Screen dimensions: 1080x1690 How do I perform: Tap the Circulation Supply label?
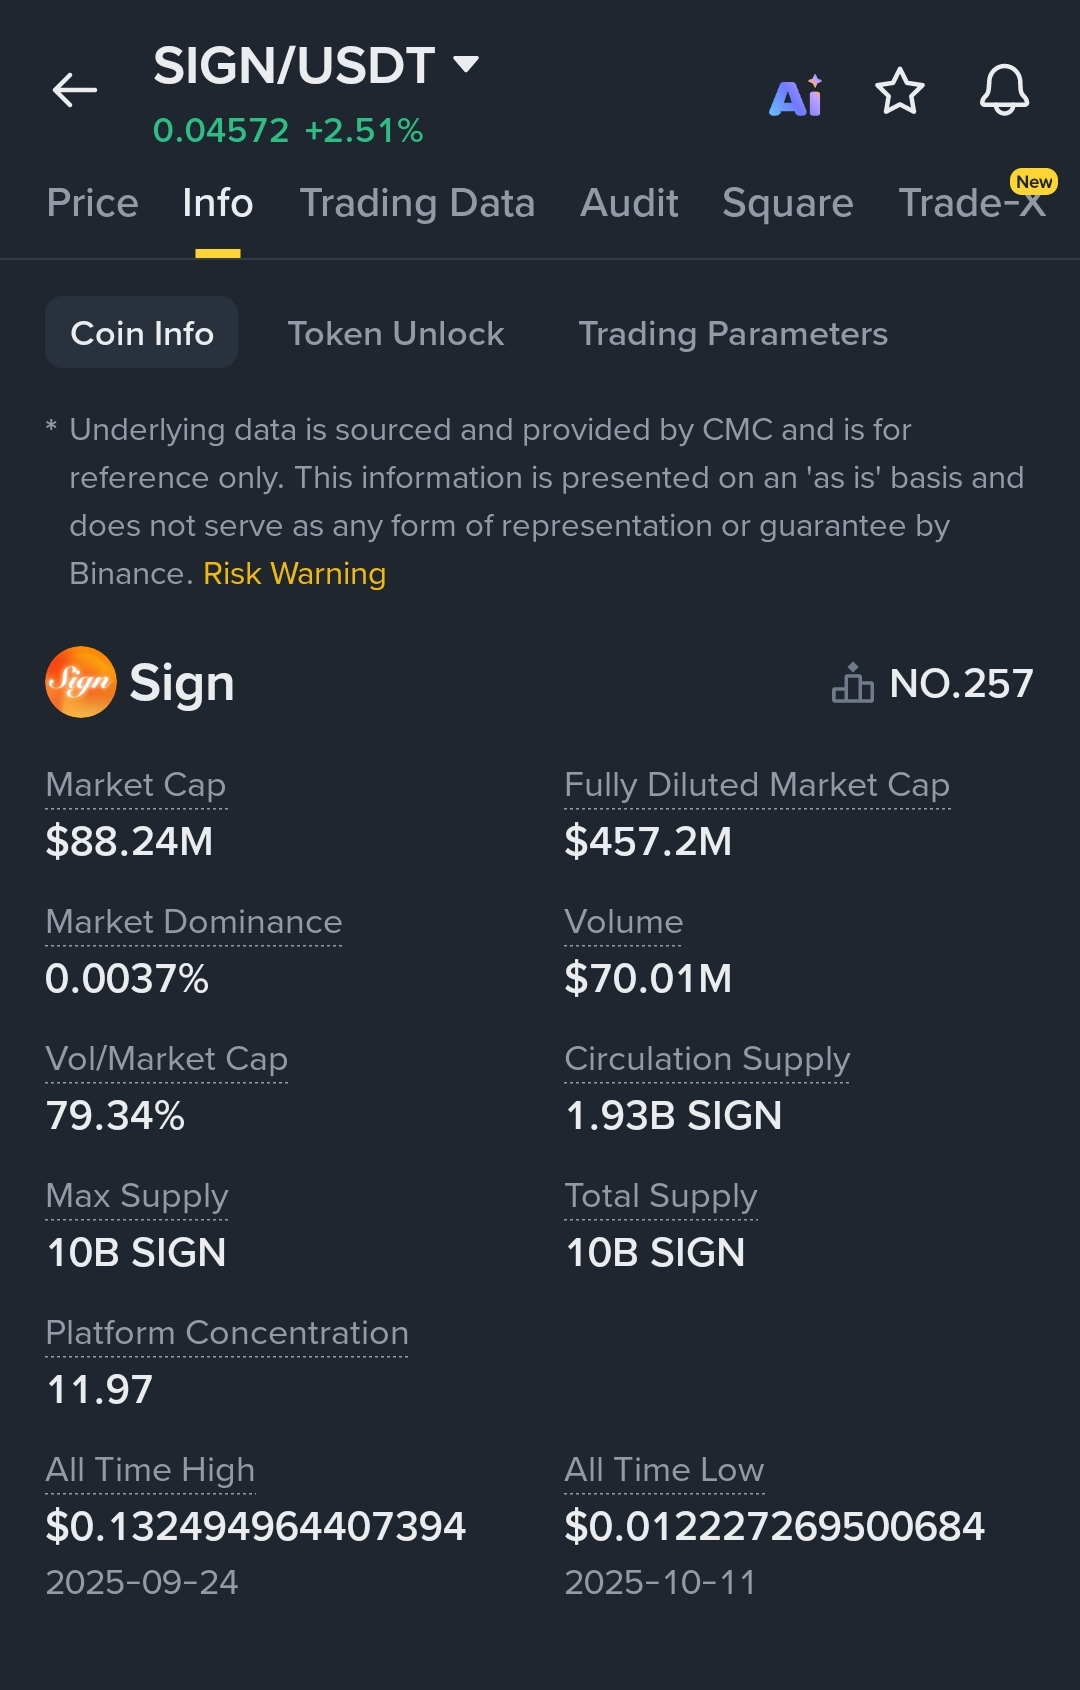coord(707,1059)
